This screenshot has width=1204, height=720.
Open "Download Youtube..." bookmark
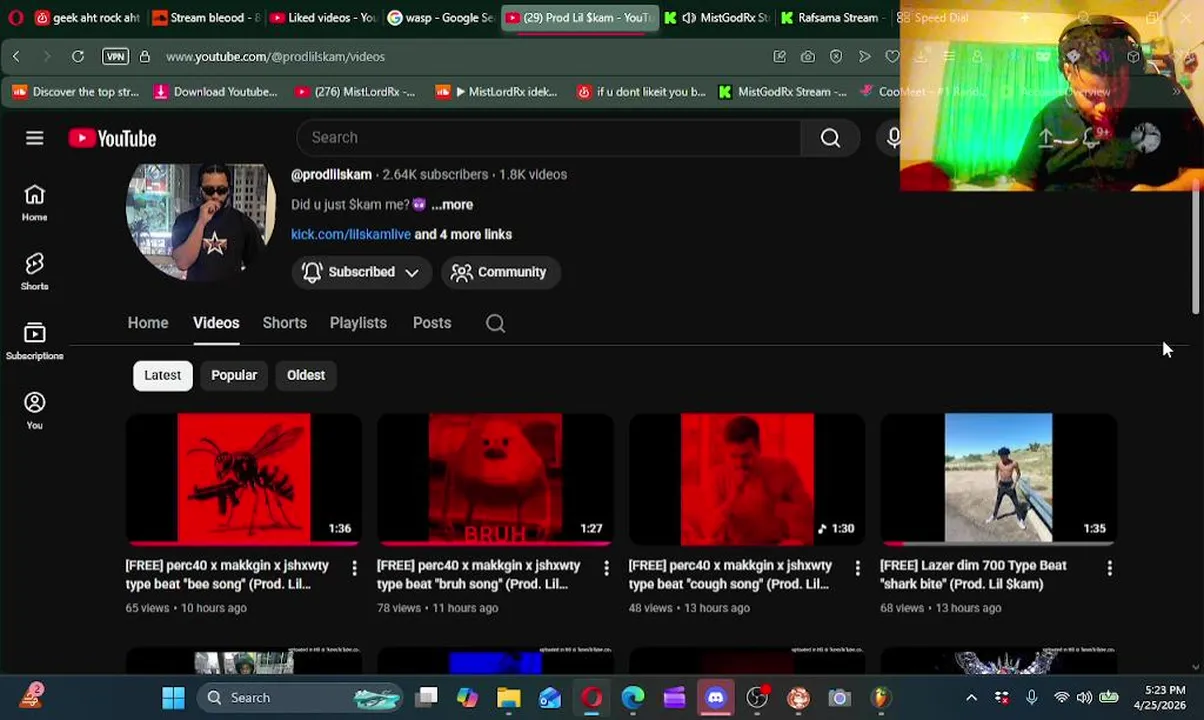(215, 92)
